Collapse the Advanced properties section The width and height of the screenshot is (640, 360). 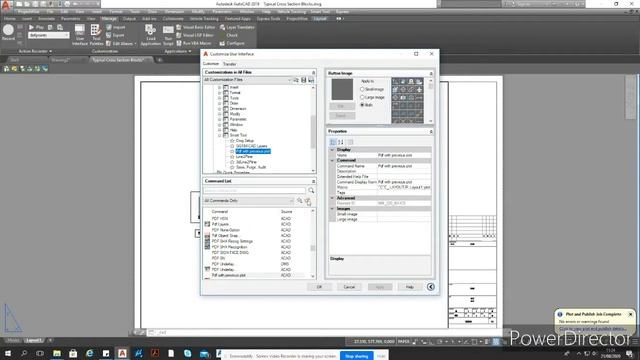coord(332,198)
